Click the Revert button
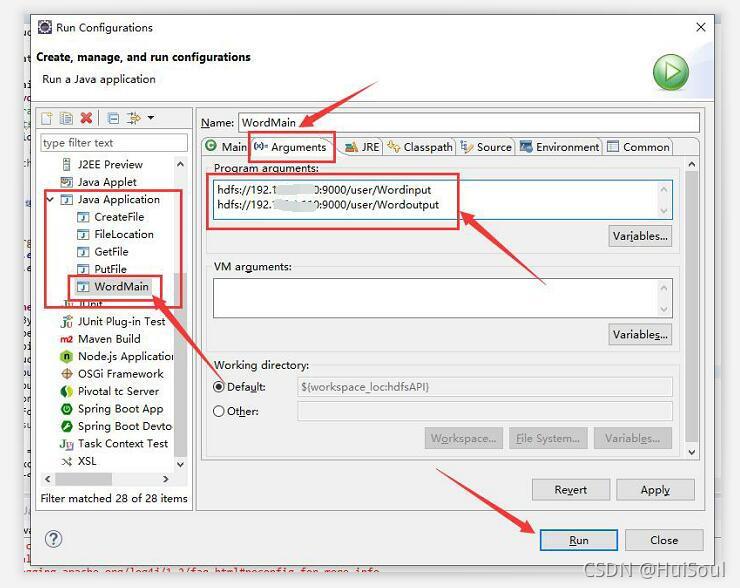The image size is (740, 588). click(x=571, y=490)
